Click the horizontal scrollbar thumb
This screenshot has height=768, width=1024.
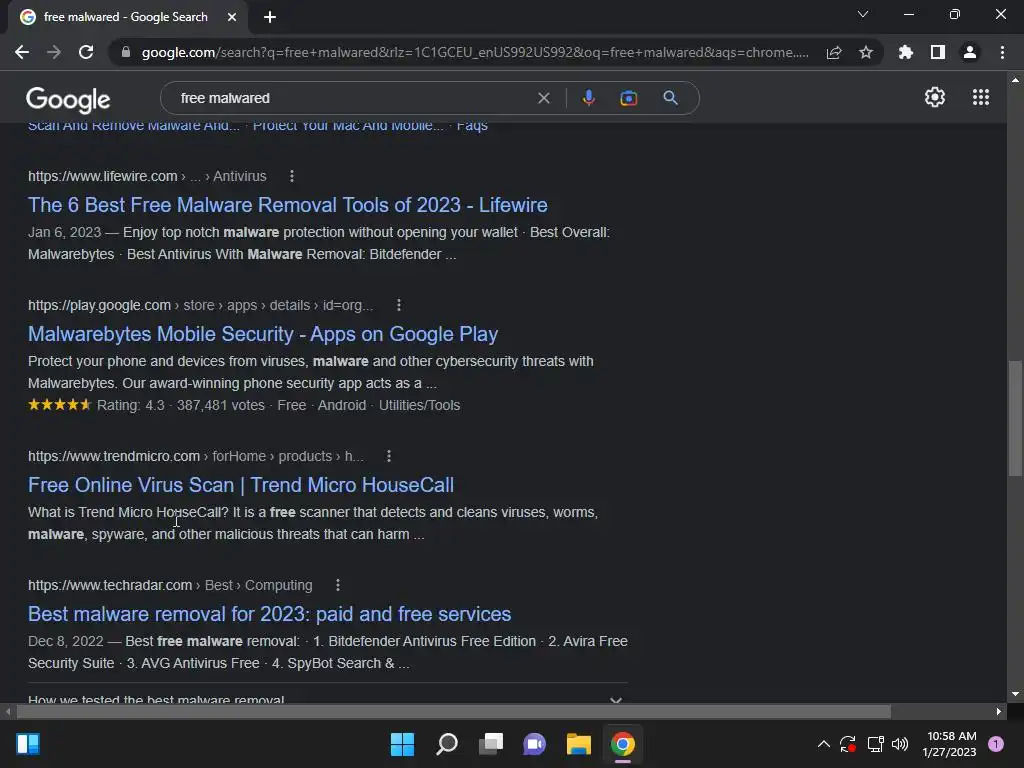[x=453, y=711]
